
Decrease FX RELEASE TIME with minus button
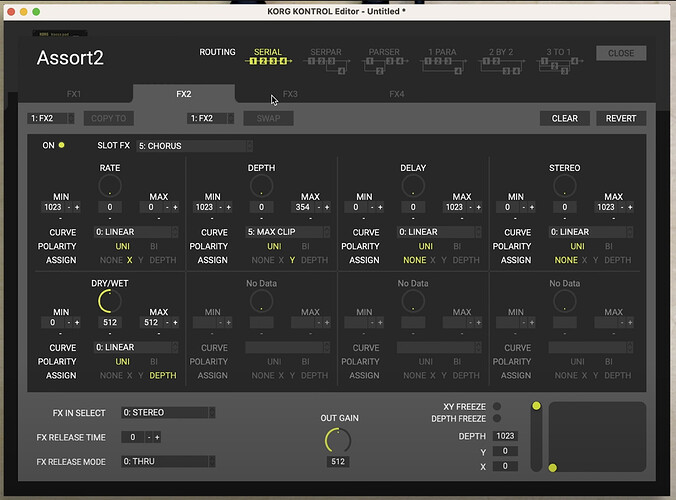tap(149, 438)
